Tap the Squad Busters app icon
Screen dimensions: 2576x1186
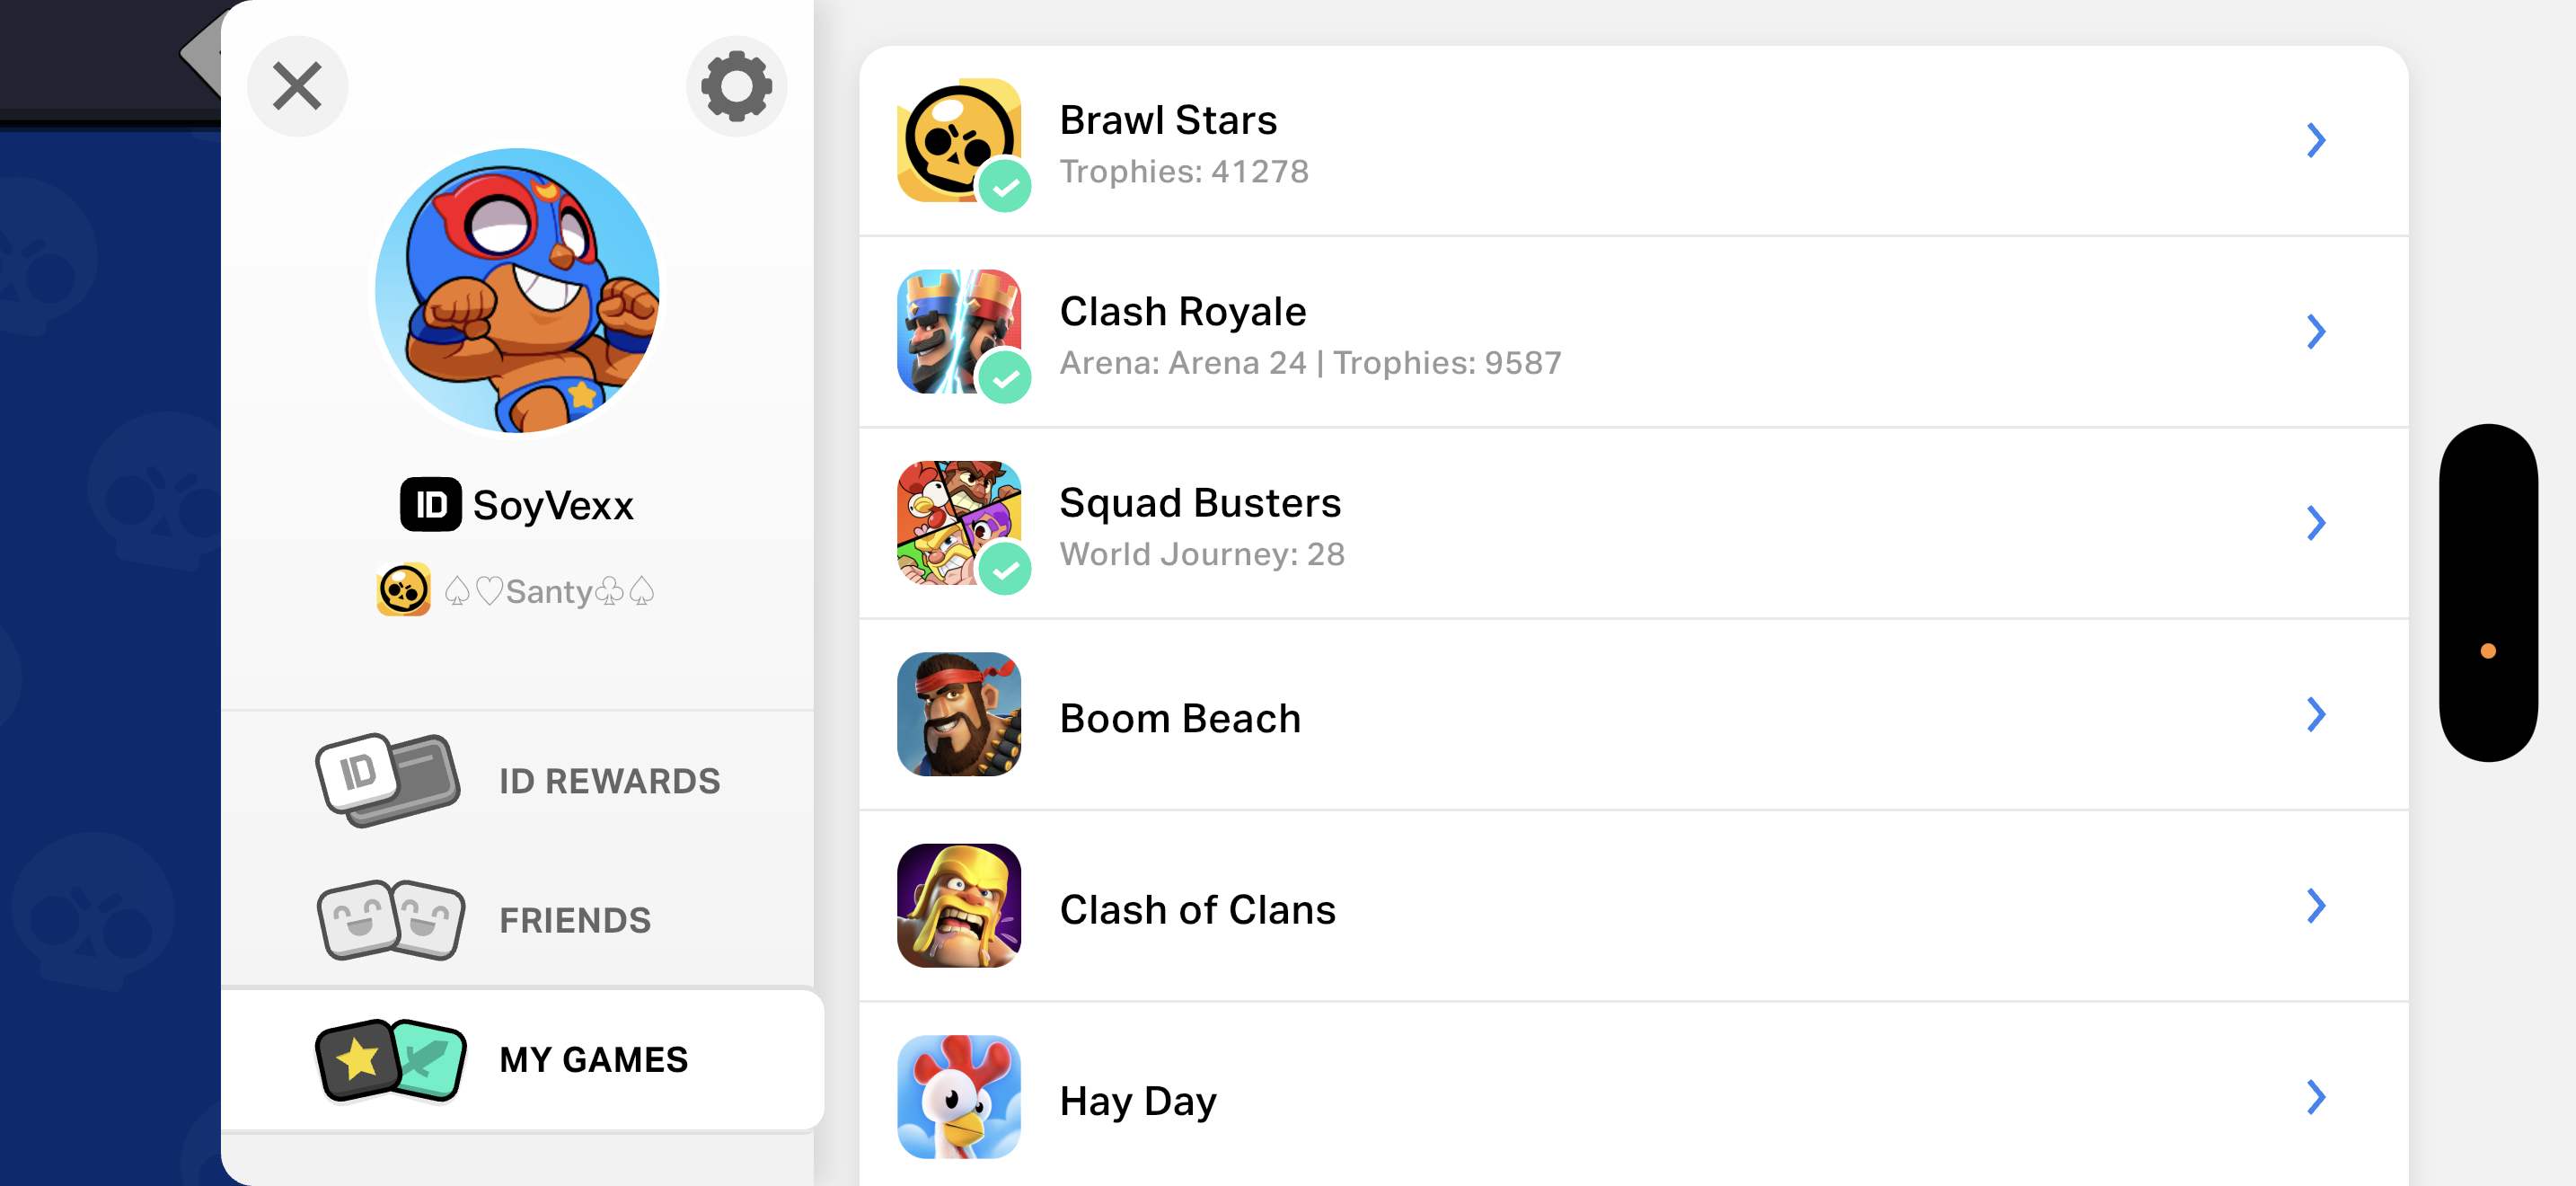click(959, 522)
